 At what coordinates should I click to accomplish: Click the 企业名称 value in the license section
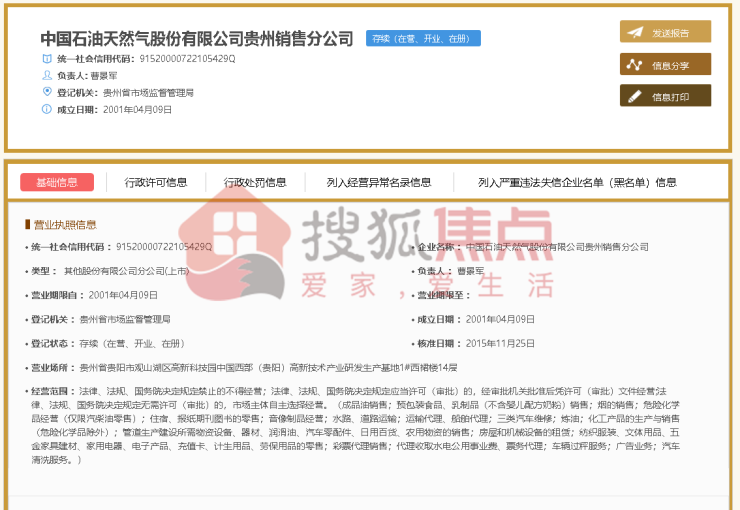(x=557, y=247)
